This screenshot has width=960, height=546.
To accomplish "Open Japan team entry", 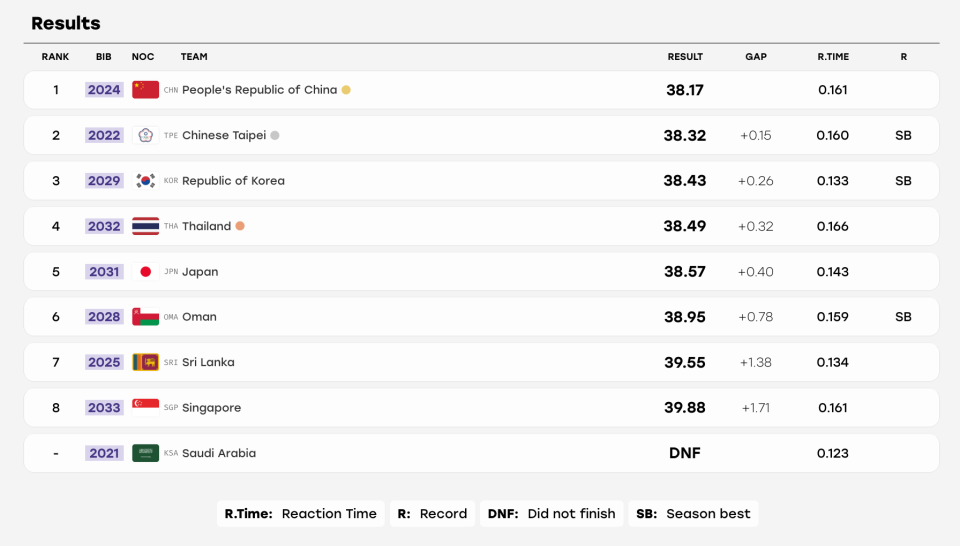I will point(200,271).
